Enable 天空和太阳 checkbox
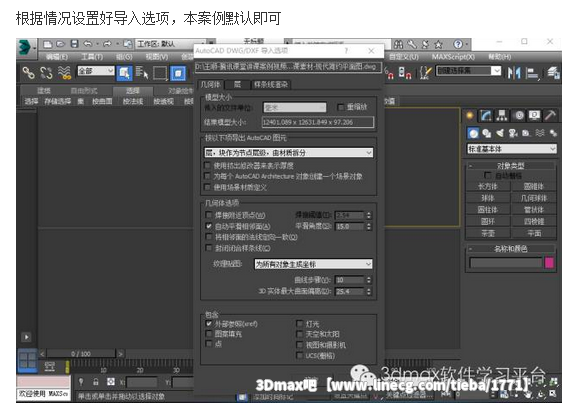Viewport: 568px width, 404px height. pos(300,334)
